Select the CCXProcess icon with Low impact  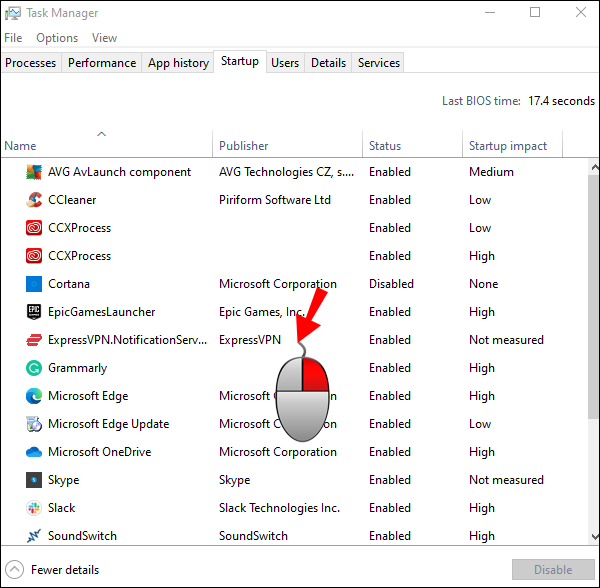pos(34,228)
